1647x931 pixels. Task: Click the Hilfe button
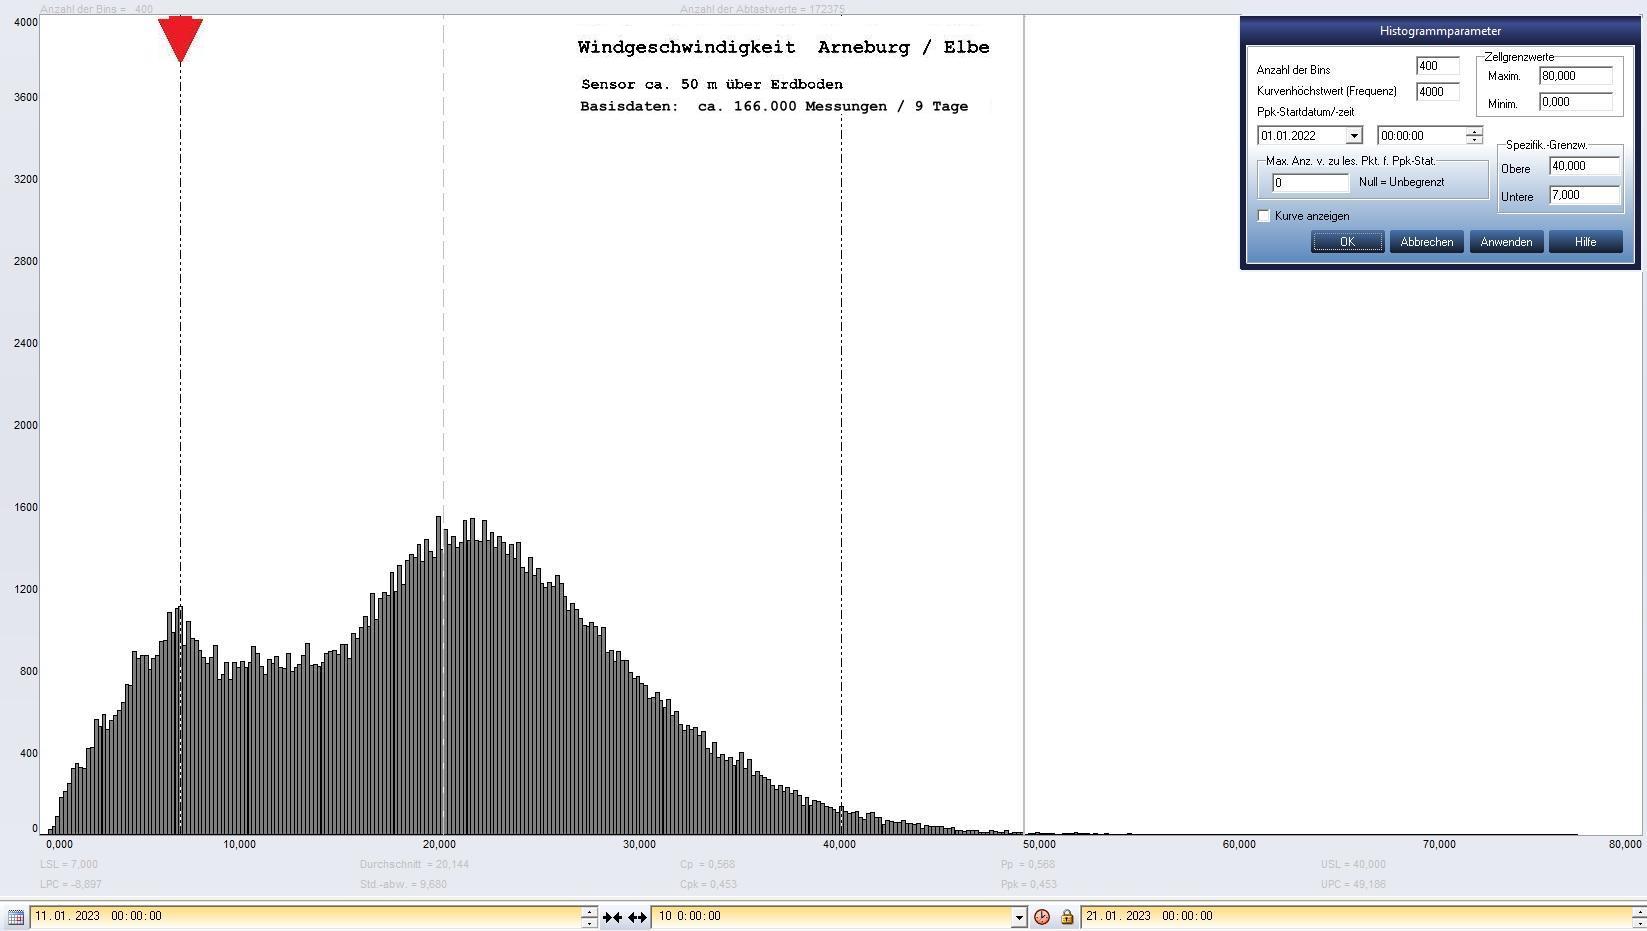[1585, 242]
